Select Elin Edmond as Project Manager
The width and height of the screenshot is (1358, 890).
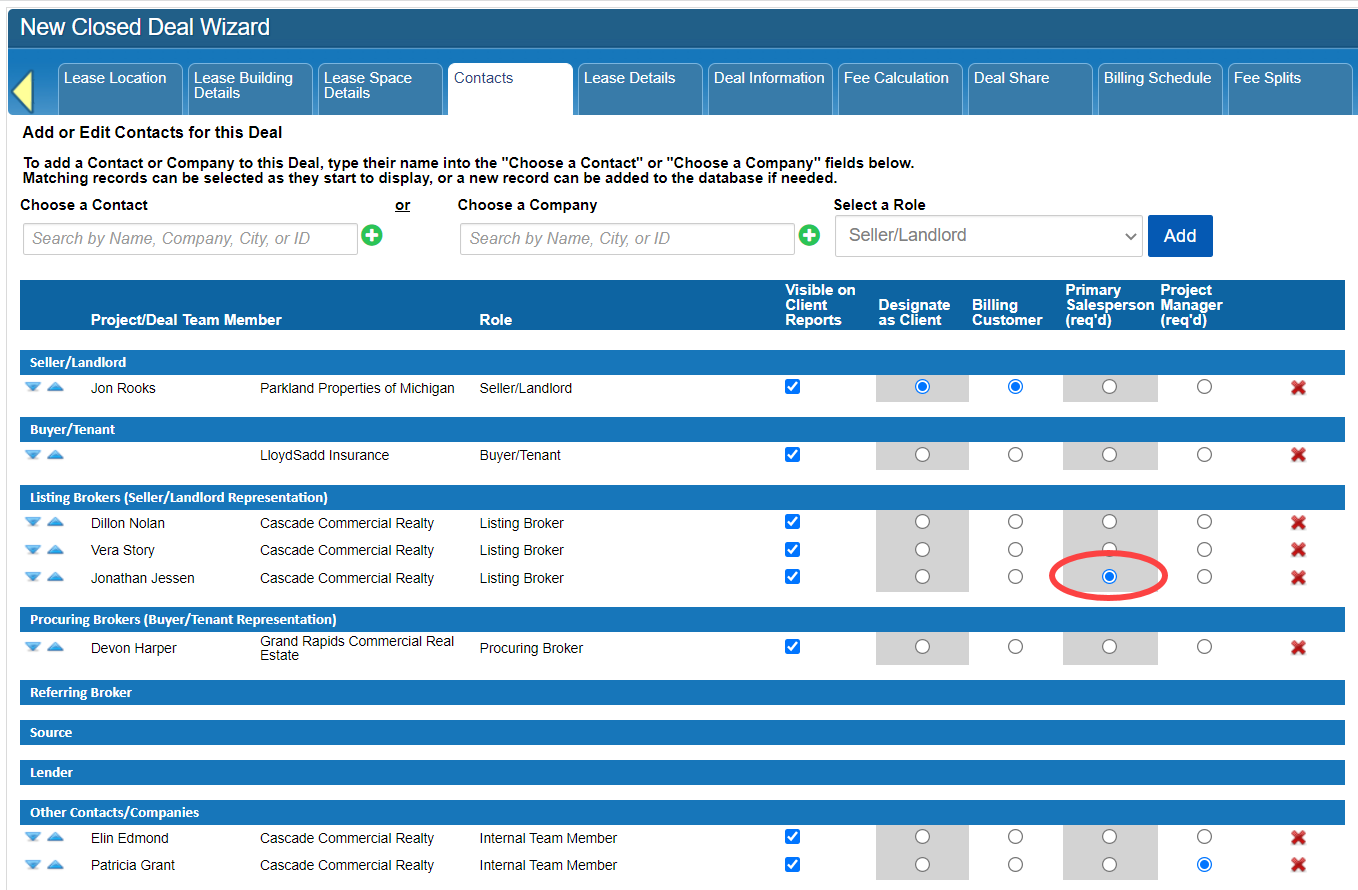point(1204,837)
